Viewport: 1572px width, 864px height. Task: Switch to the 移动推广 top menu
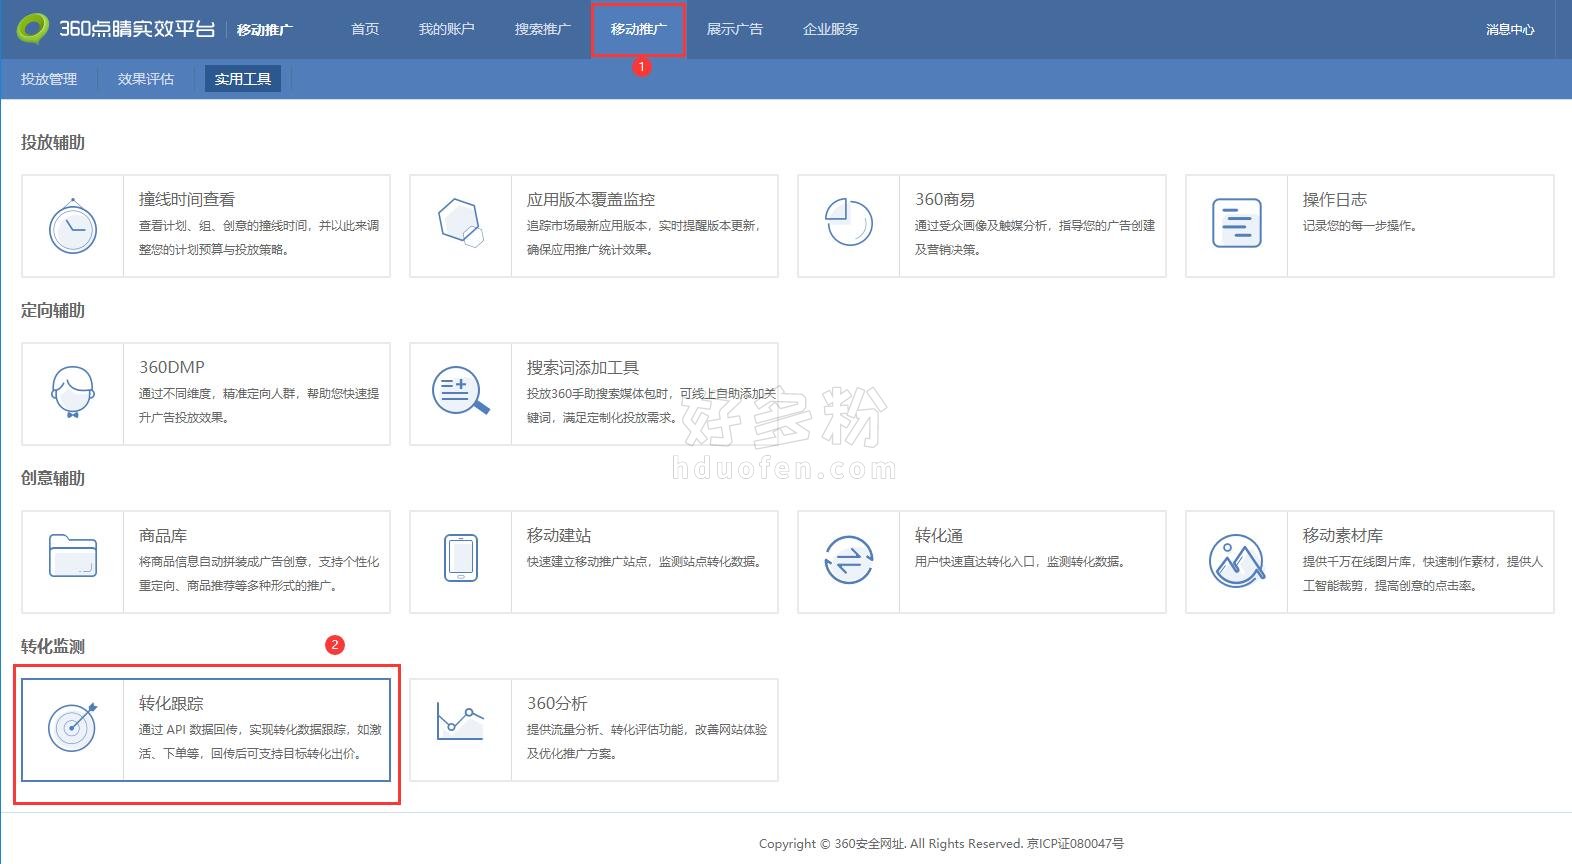coord(638,29)
